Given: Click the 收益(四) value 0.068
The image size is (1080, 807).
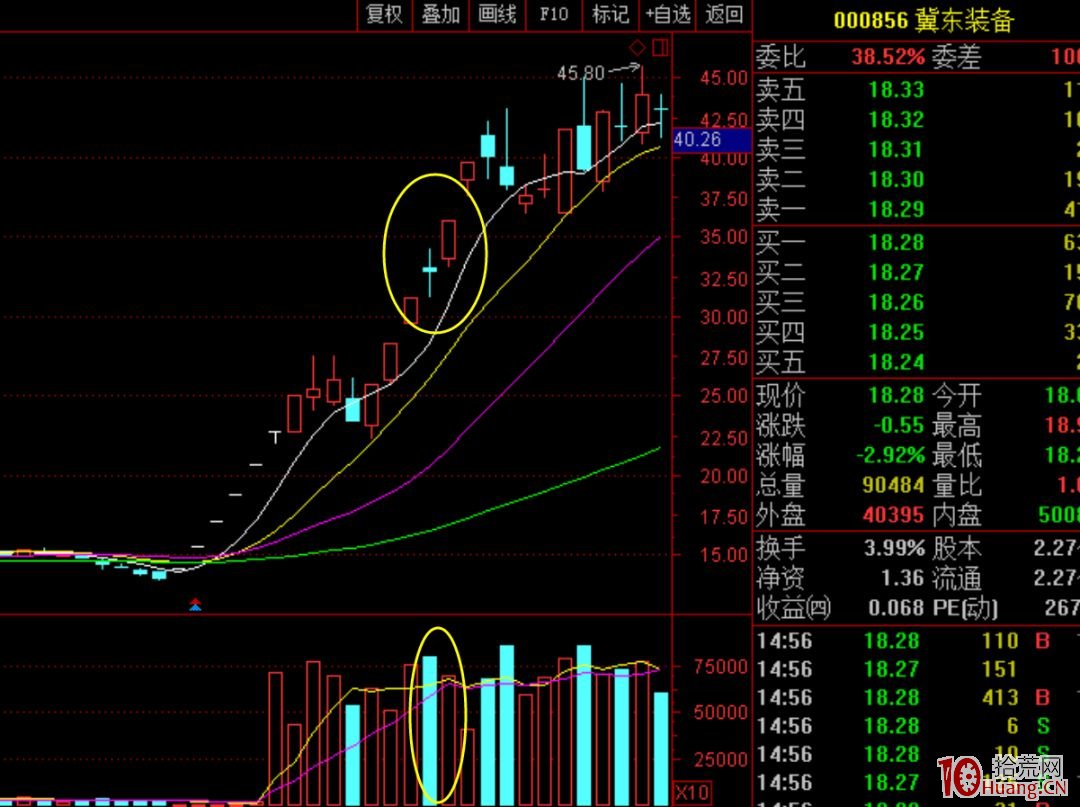Looking at the screenshot, I should pos(895,608).
